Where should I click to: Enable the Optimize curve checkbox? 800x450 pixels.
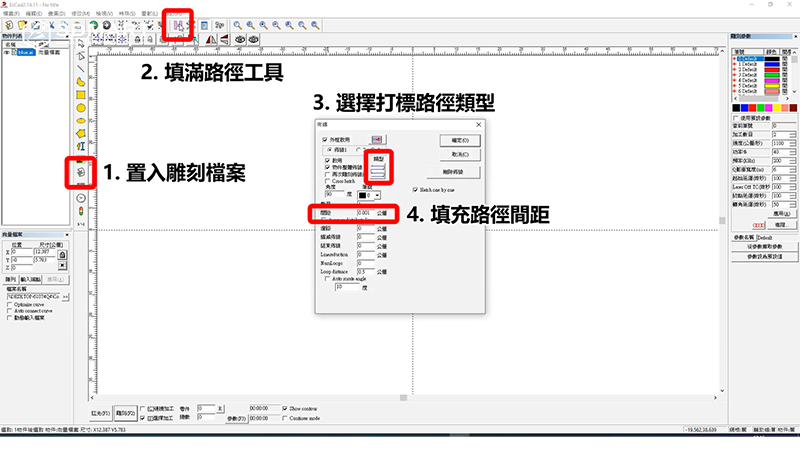point(9,305)
